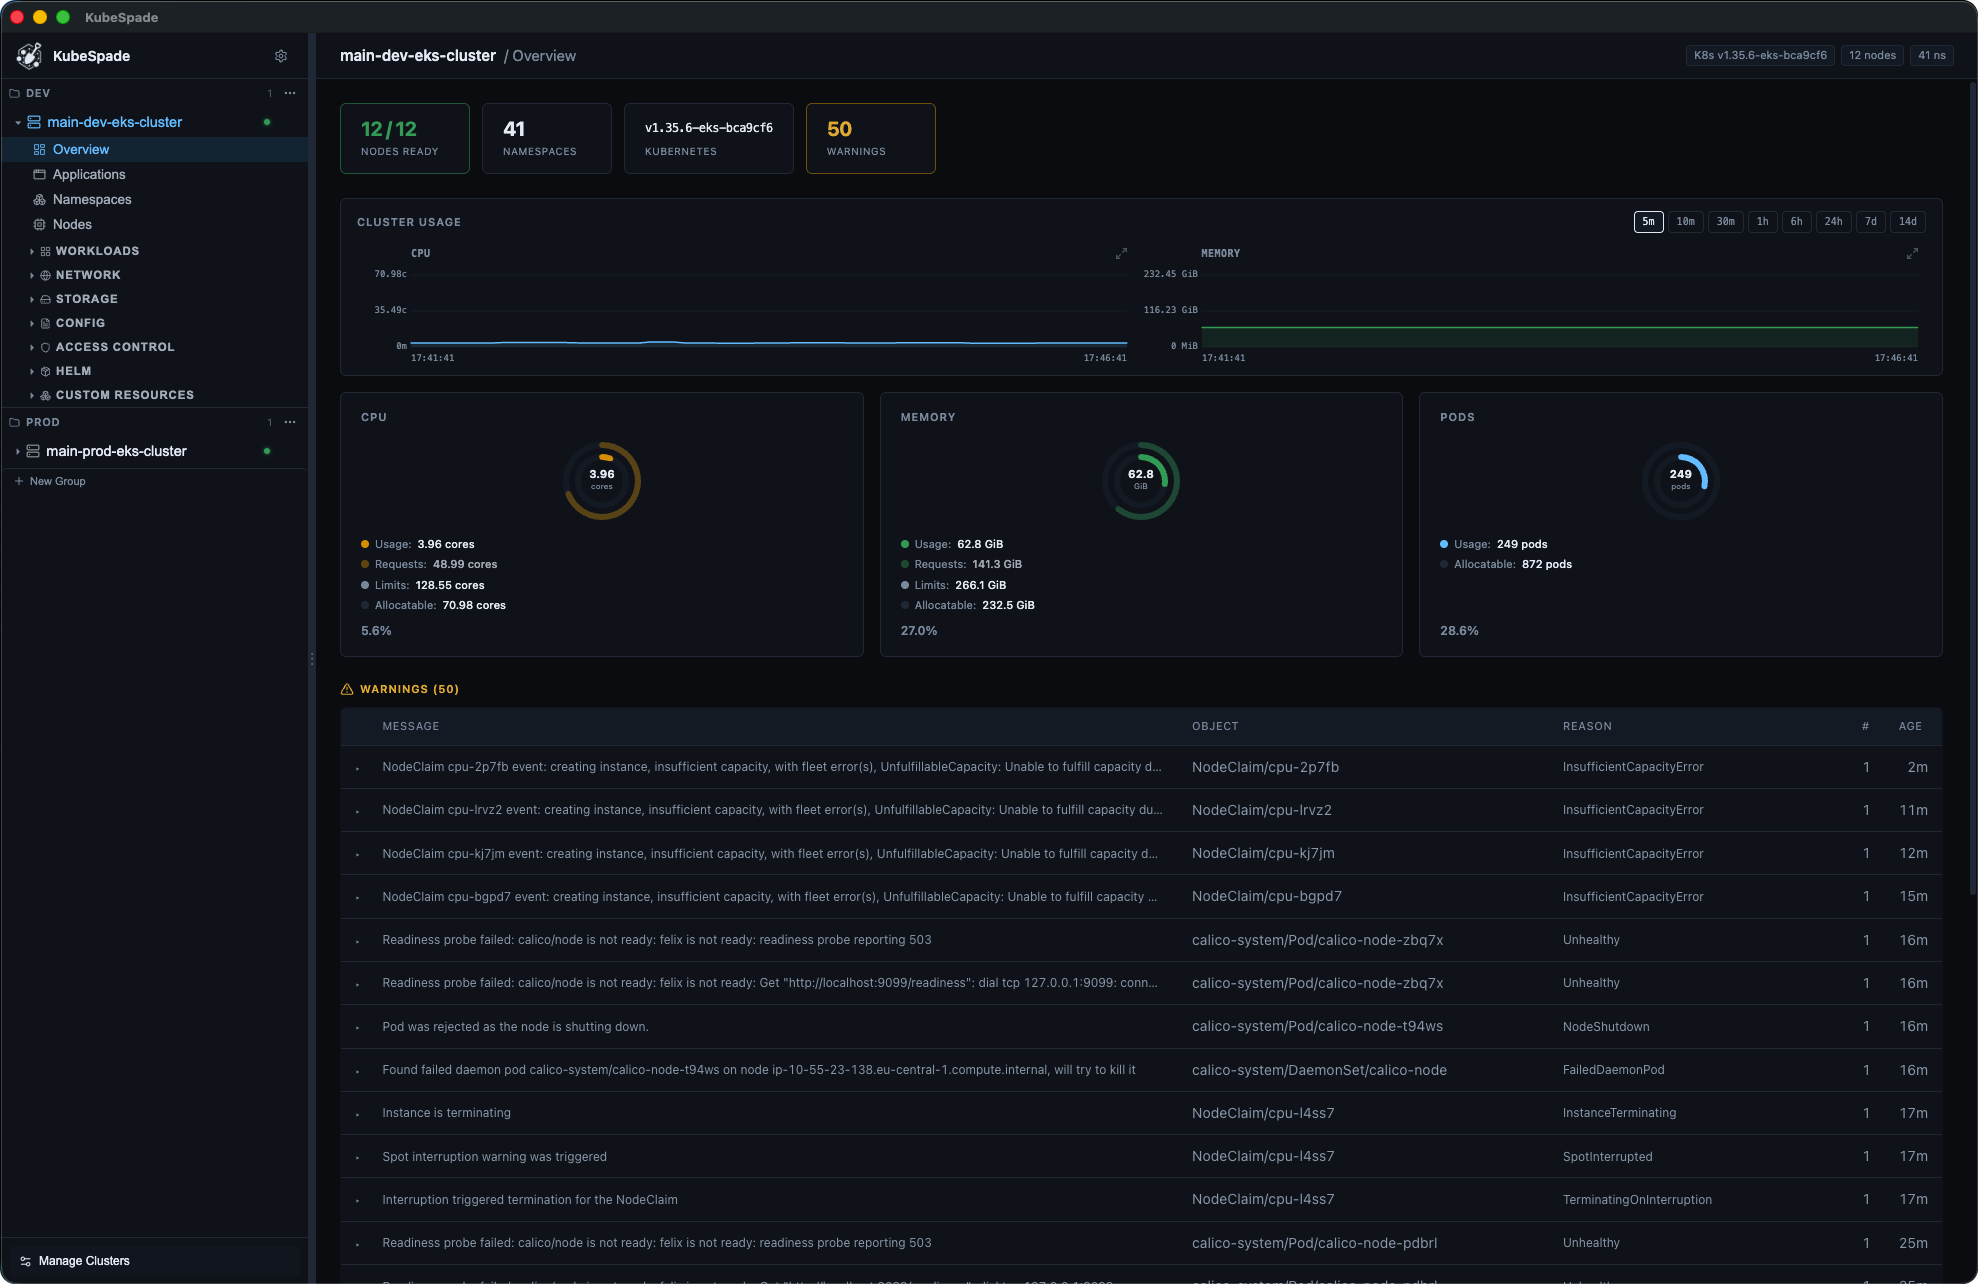This screenshot has height=1284, width=1978.
Task: Click 'Spot interruption warning was triggered' message
Action: coord(494,1157)
